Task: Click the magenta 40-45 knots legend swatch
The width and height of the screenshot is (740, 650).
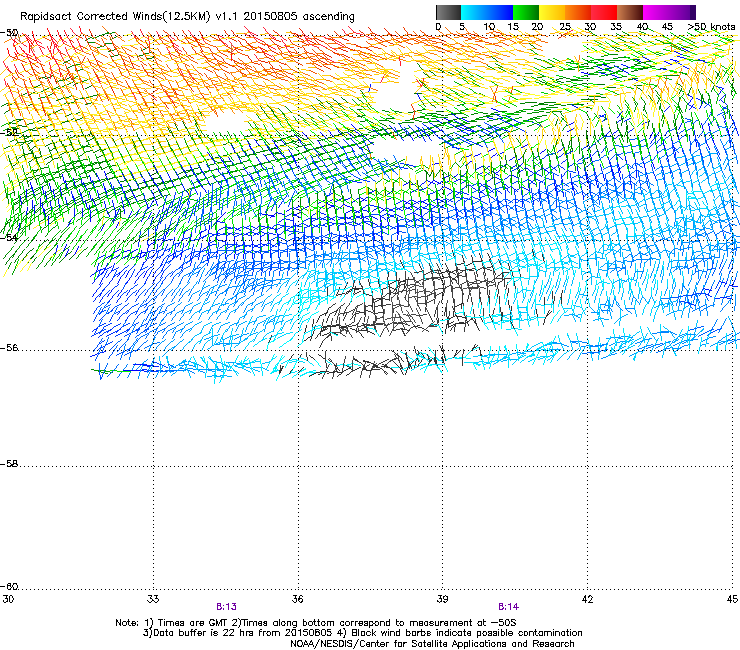Action: (x=656, y=12)
